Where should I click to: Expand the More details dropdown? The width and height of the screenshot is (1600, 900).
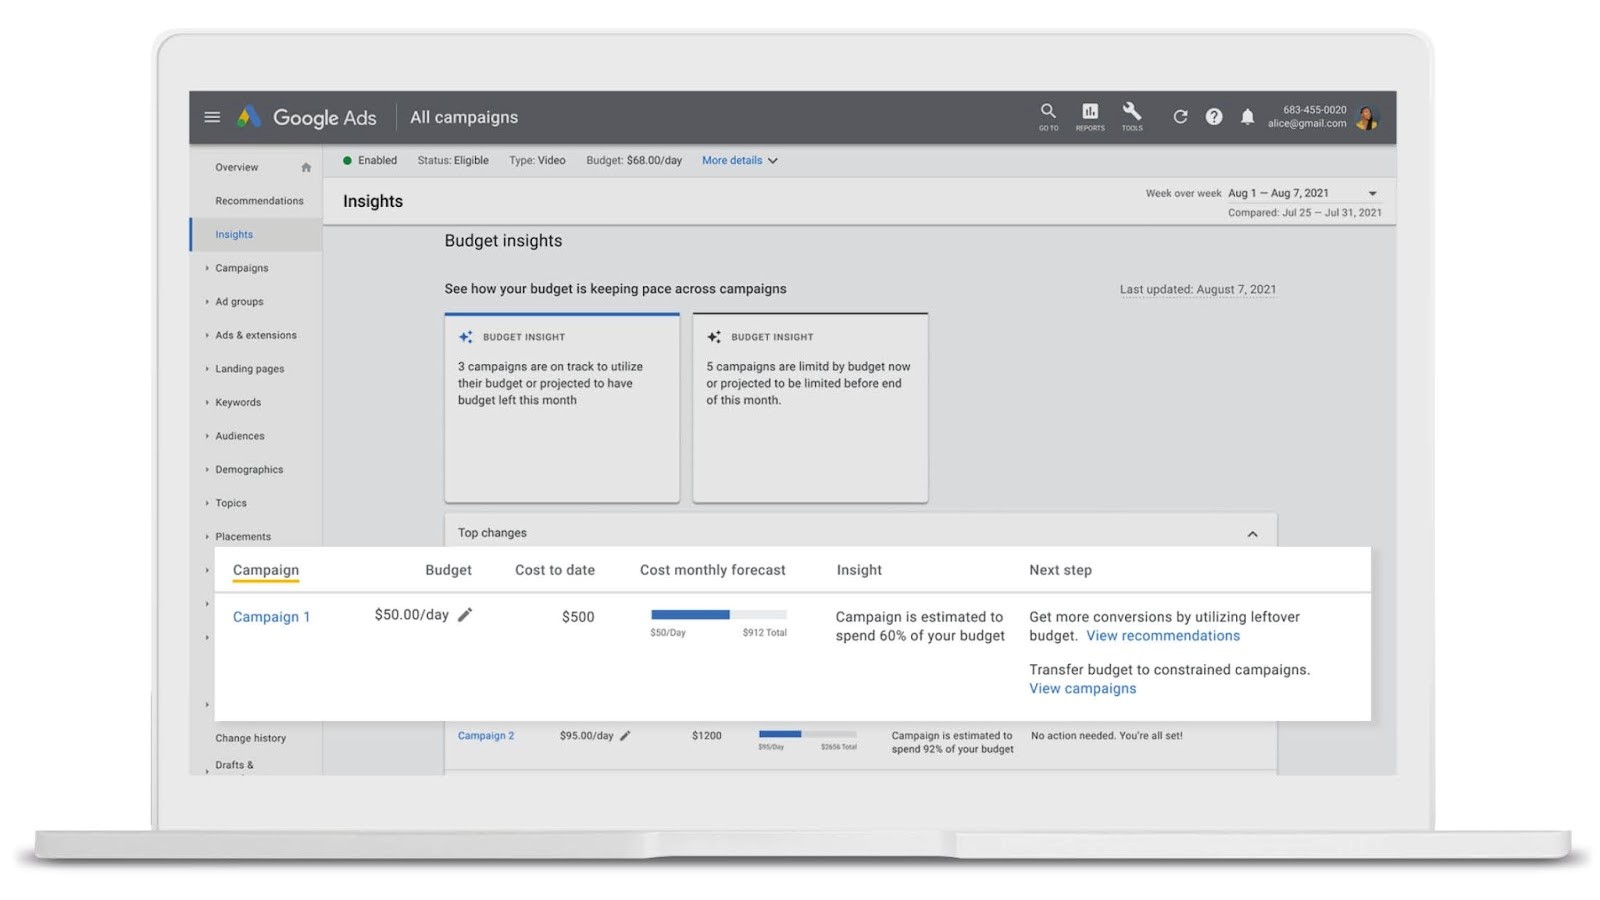pos(739,160)
